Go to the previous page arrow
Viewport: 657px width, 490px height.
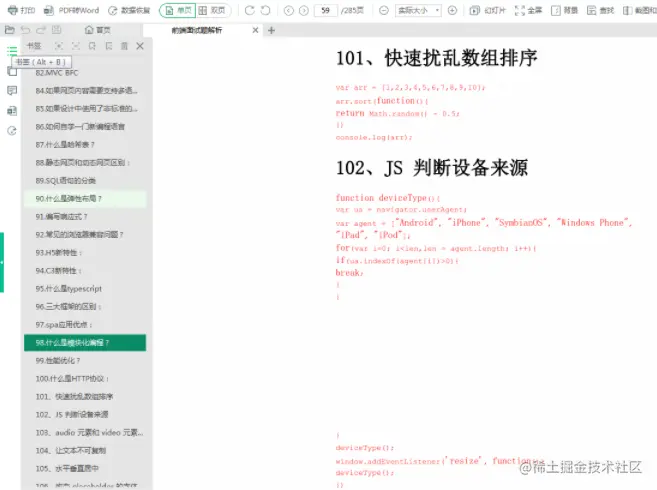click(x=289, y=10)
